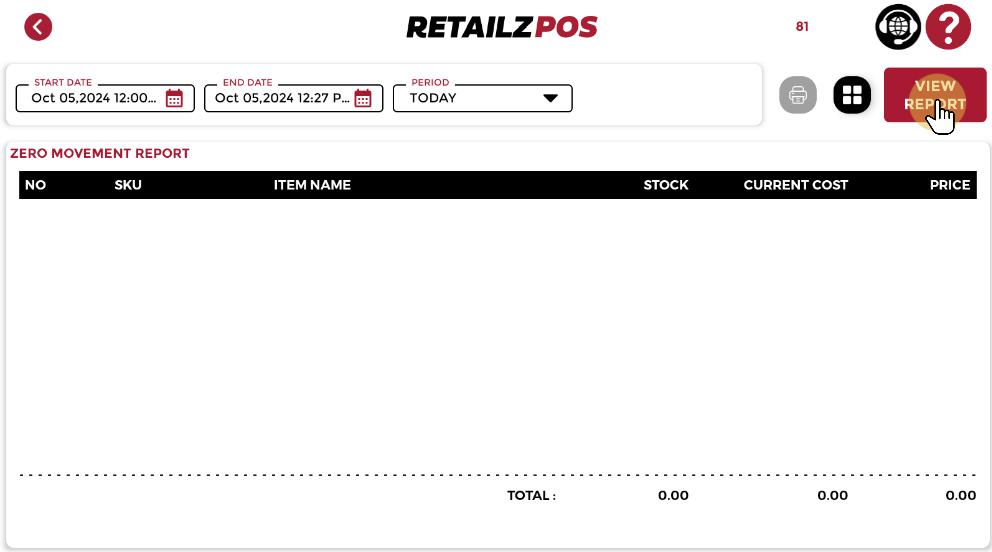Viewport: 992px width, 552px height.
Task: Click the Period dropdown arrow
Action: pyautogui.click(x=550, y=98)
